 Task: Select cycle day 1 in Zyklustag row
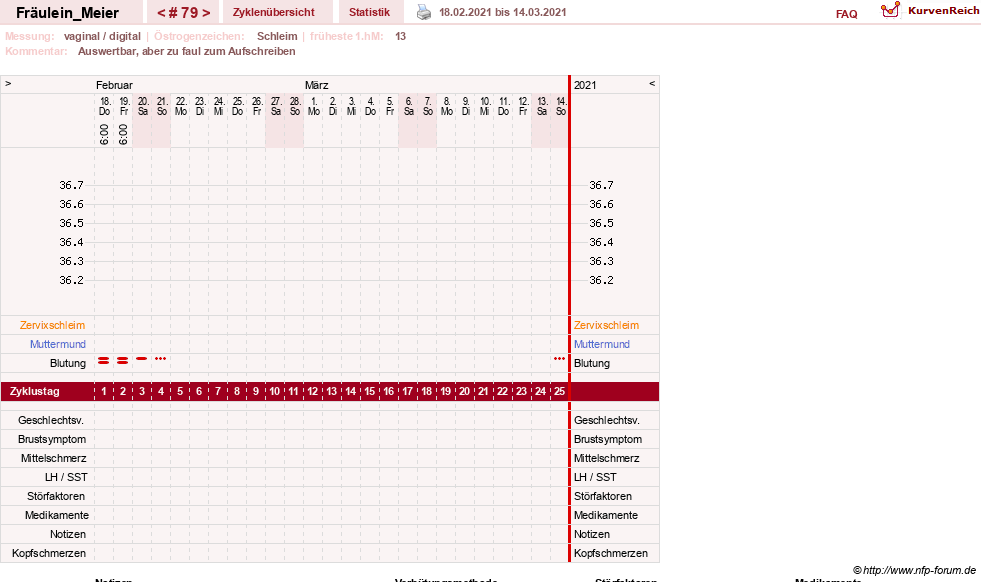[x=104, y=391]
